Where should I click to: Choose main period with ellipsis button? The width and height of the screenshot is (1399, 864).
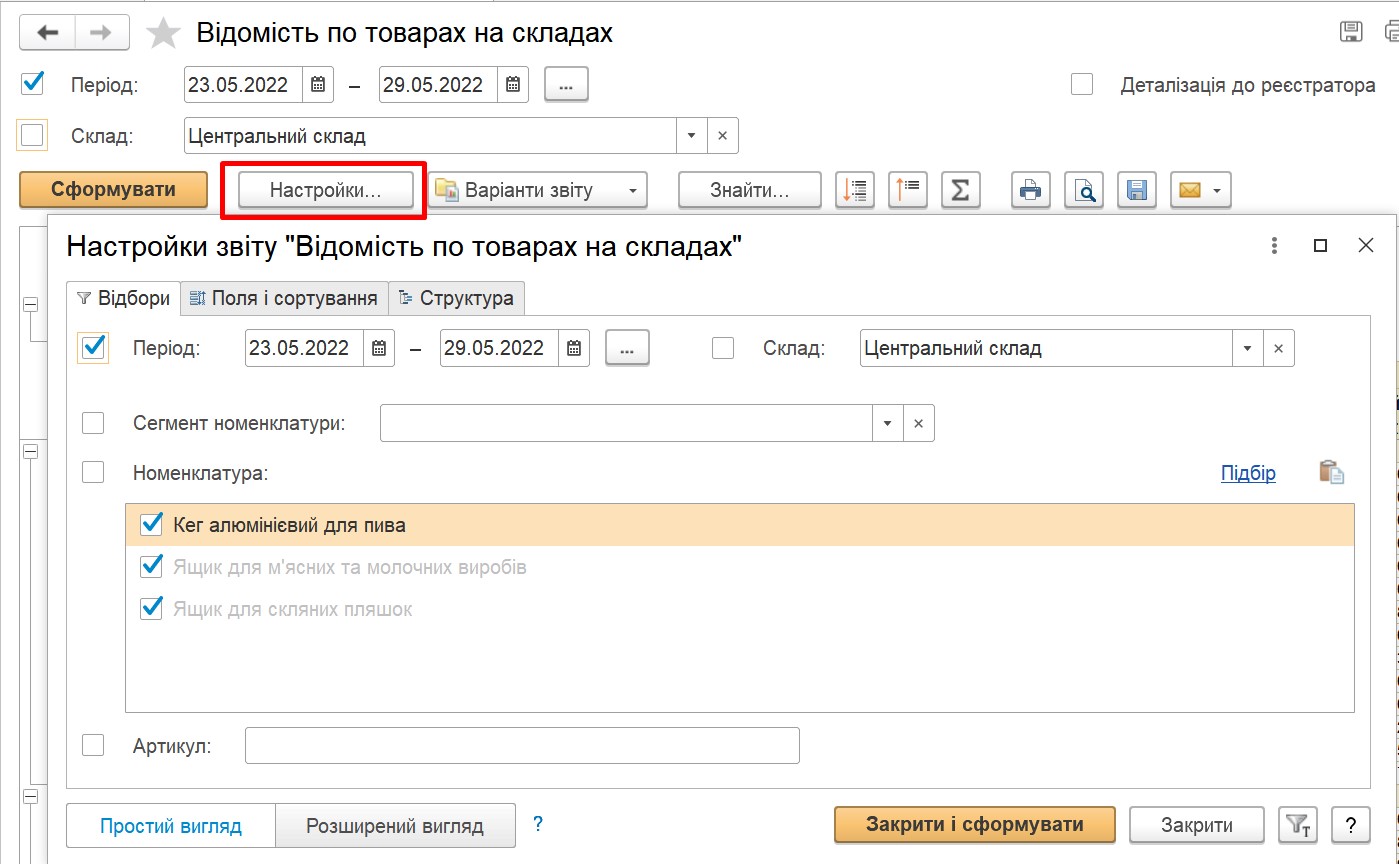pos(566,85)
